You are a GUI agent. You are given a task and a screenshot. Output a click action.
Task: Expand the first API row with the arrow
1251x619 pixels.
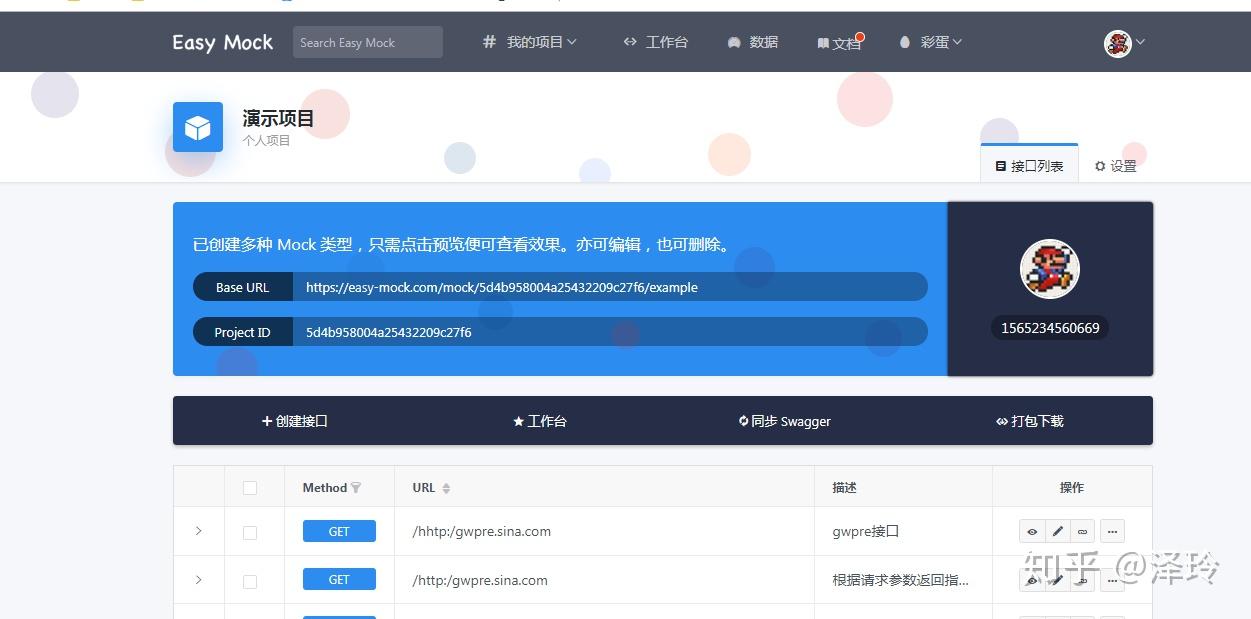point(198,531)
